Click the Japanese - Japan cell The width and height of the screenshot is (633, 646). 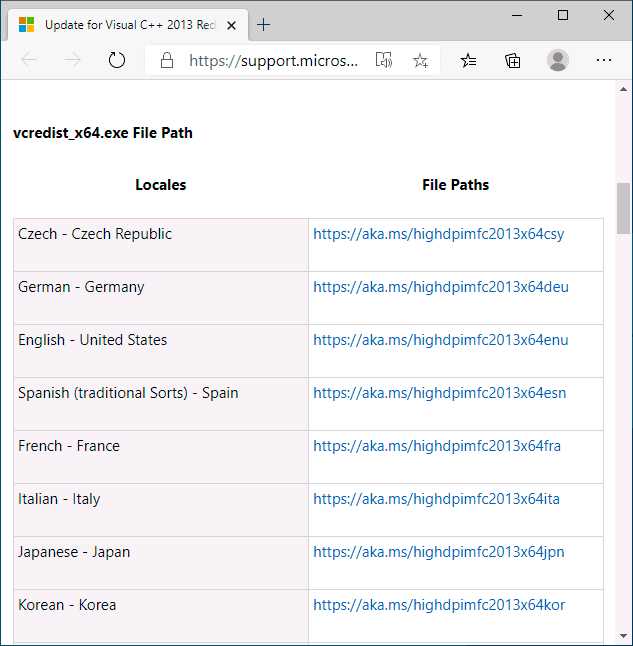coord(161,563)
